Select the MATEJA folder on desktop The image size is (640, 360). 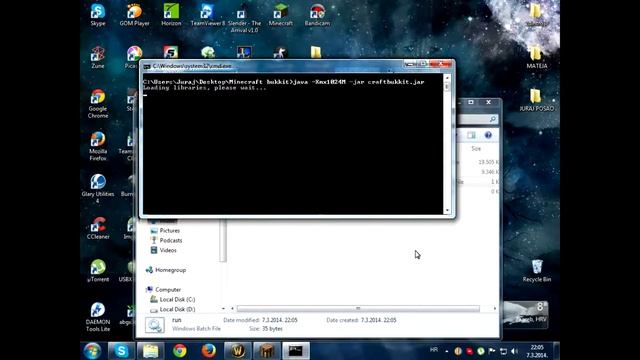pos(536,57)
